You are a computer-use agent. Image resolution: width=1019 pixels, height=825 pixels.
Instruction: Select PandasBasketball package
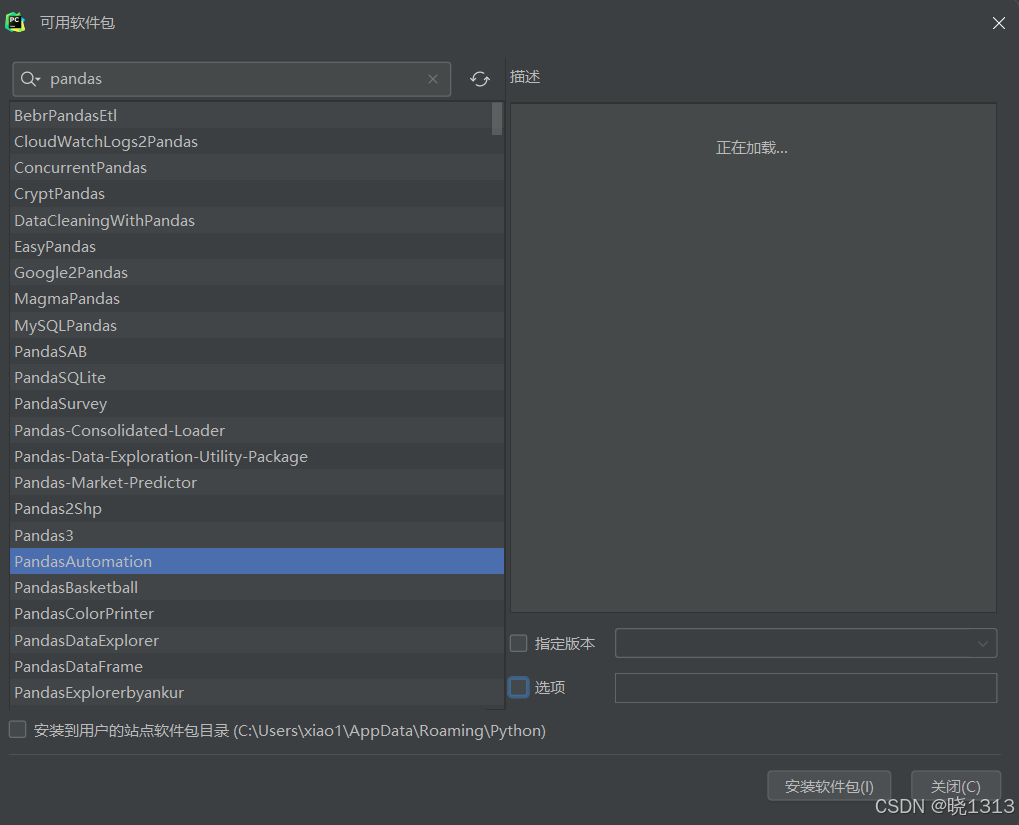pos(257,587)
